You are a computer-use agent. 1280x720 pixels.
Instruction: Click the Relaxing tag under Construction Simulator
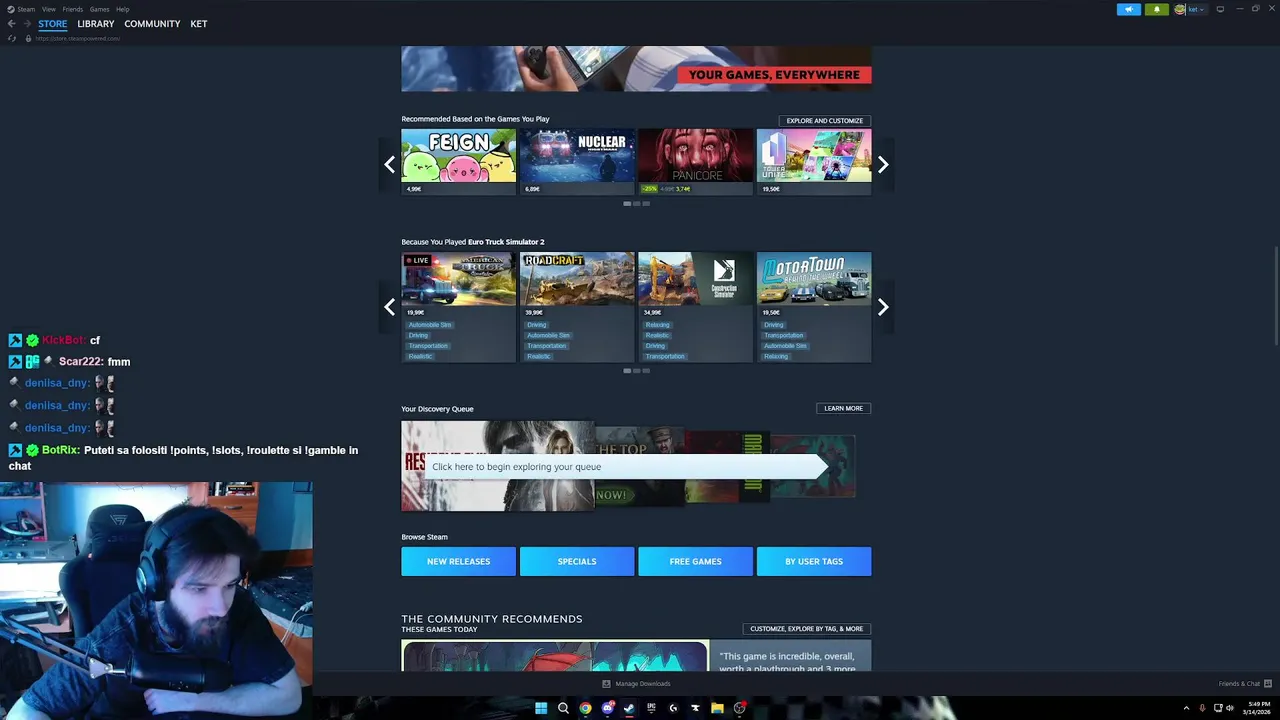pos(657,325)
